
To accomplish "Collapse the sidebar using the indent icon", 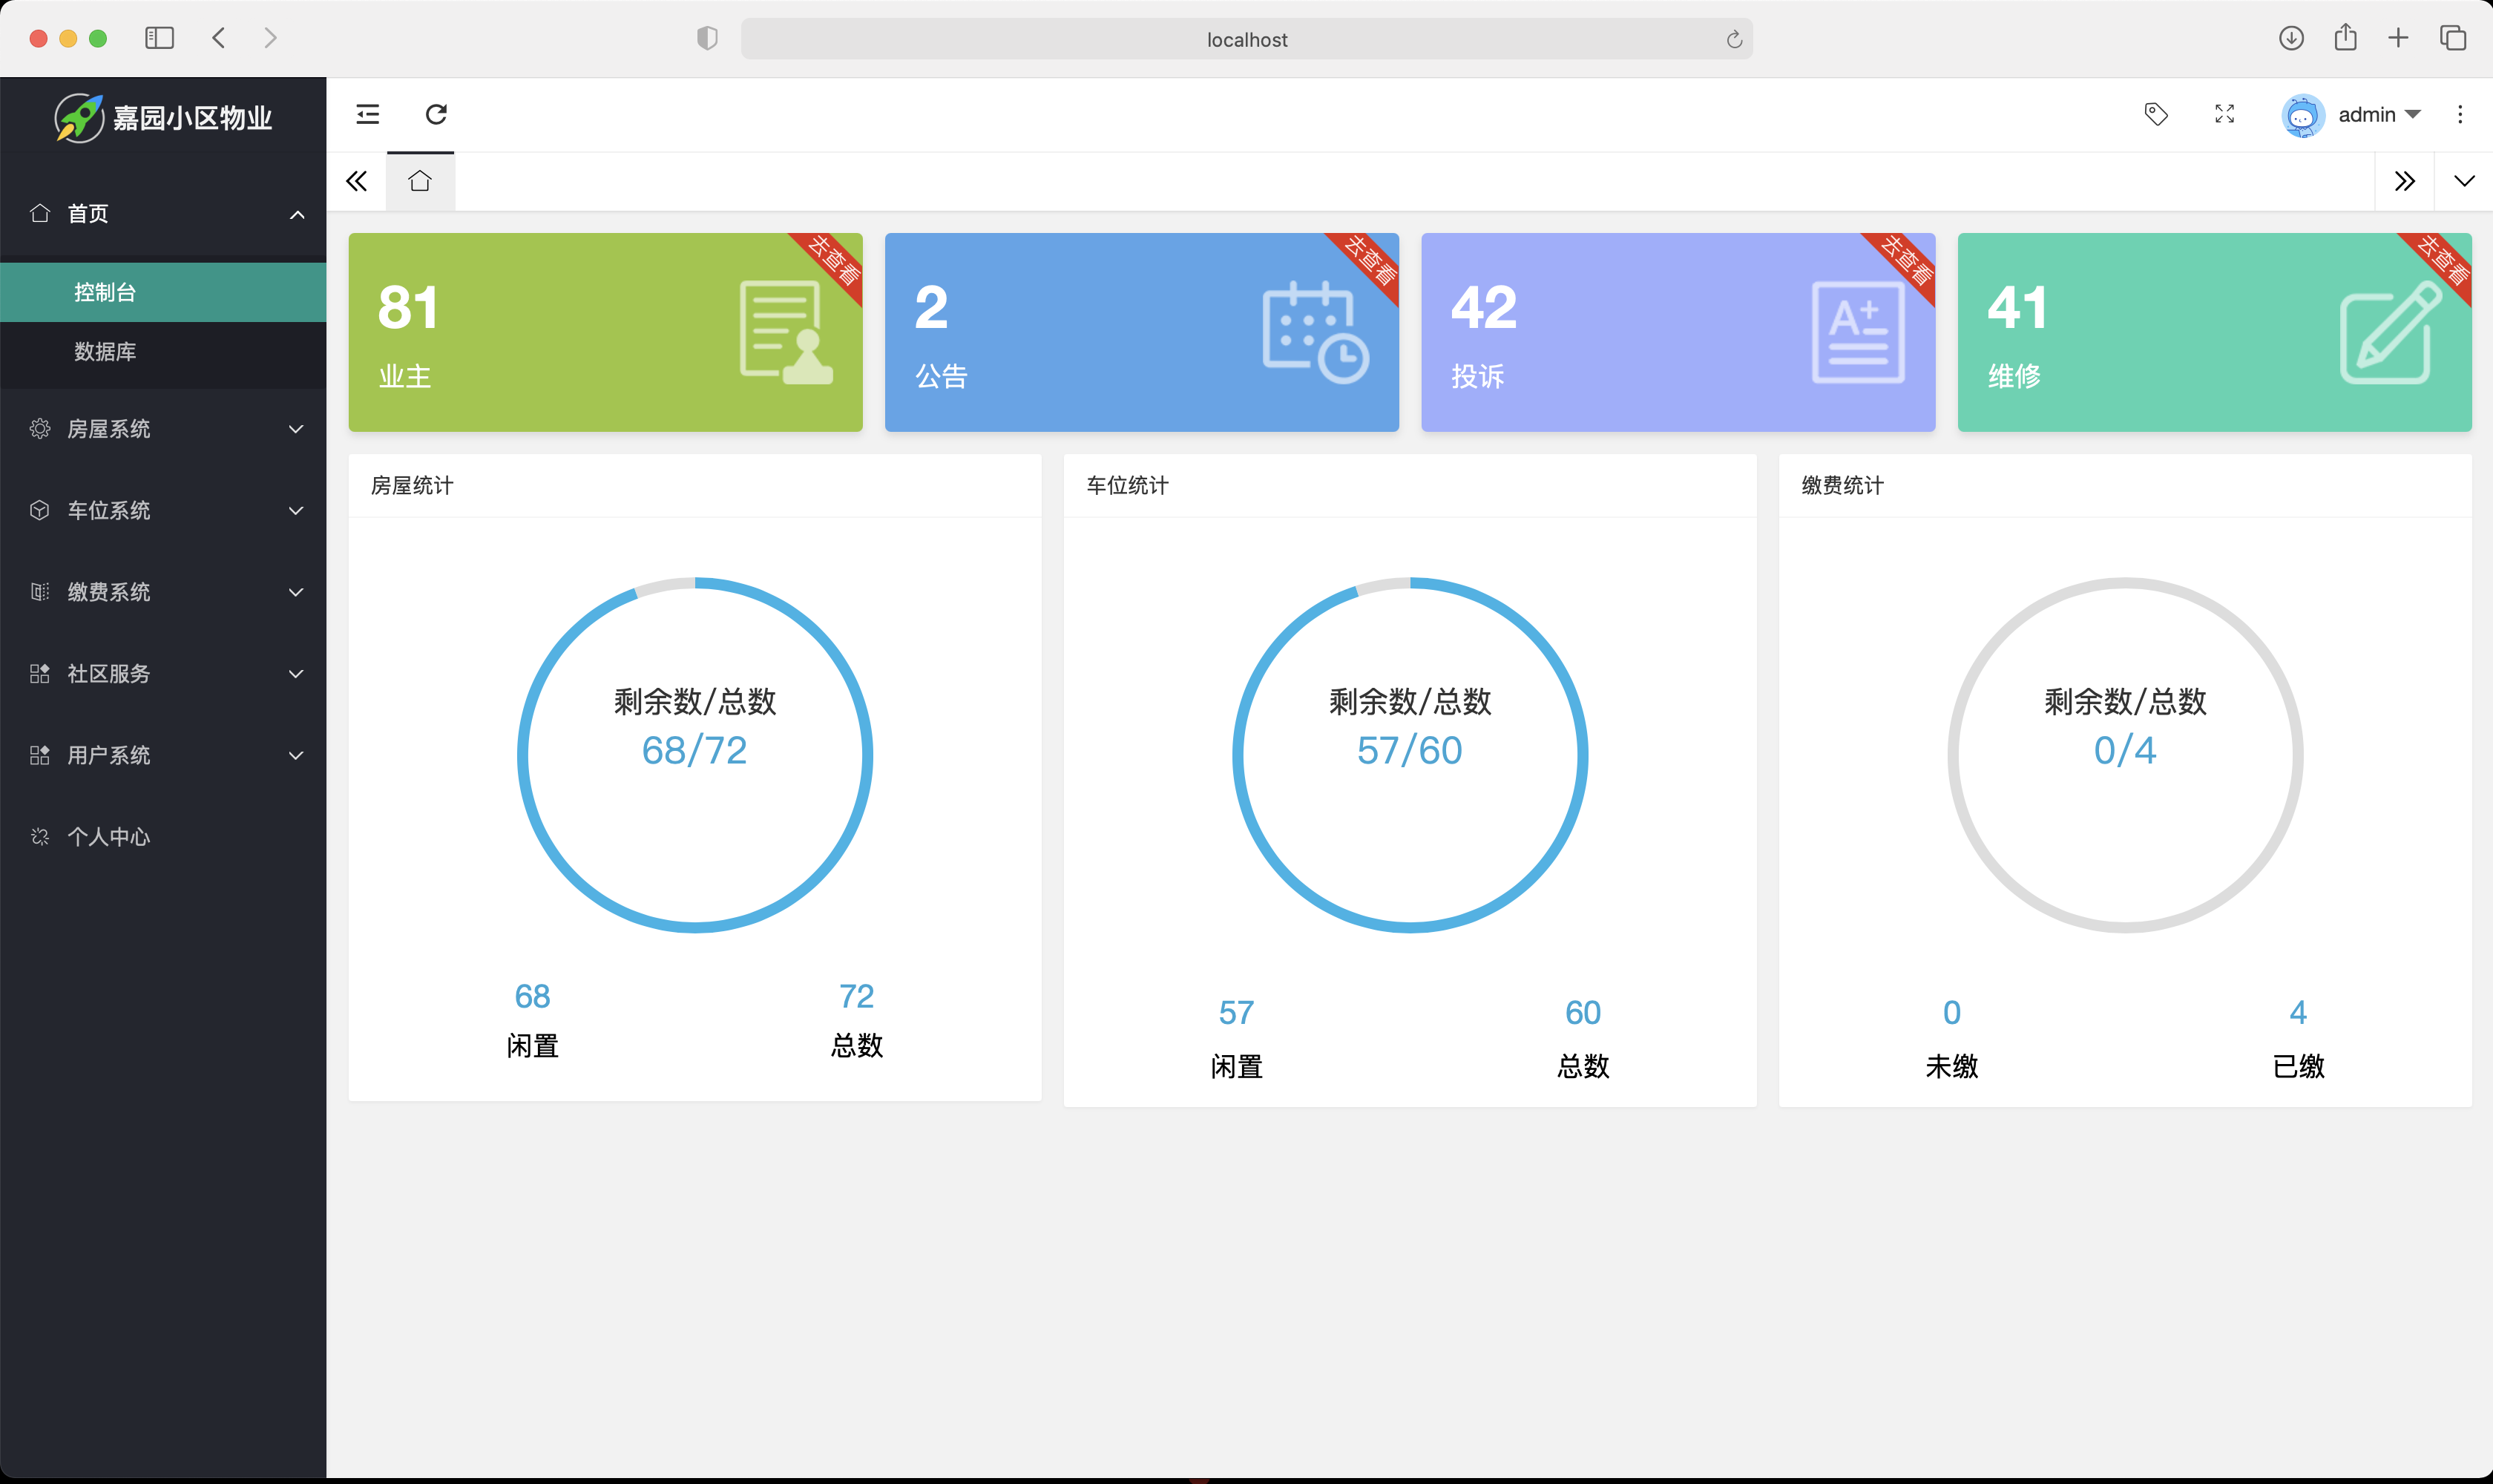I will point(367,114).
